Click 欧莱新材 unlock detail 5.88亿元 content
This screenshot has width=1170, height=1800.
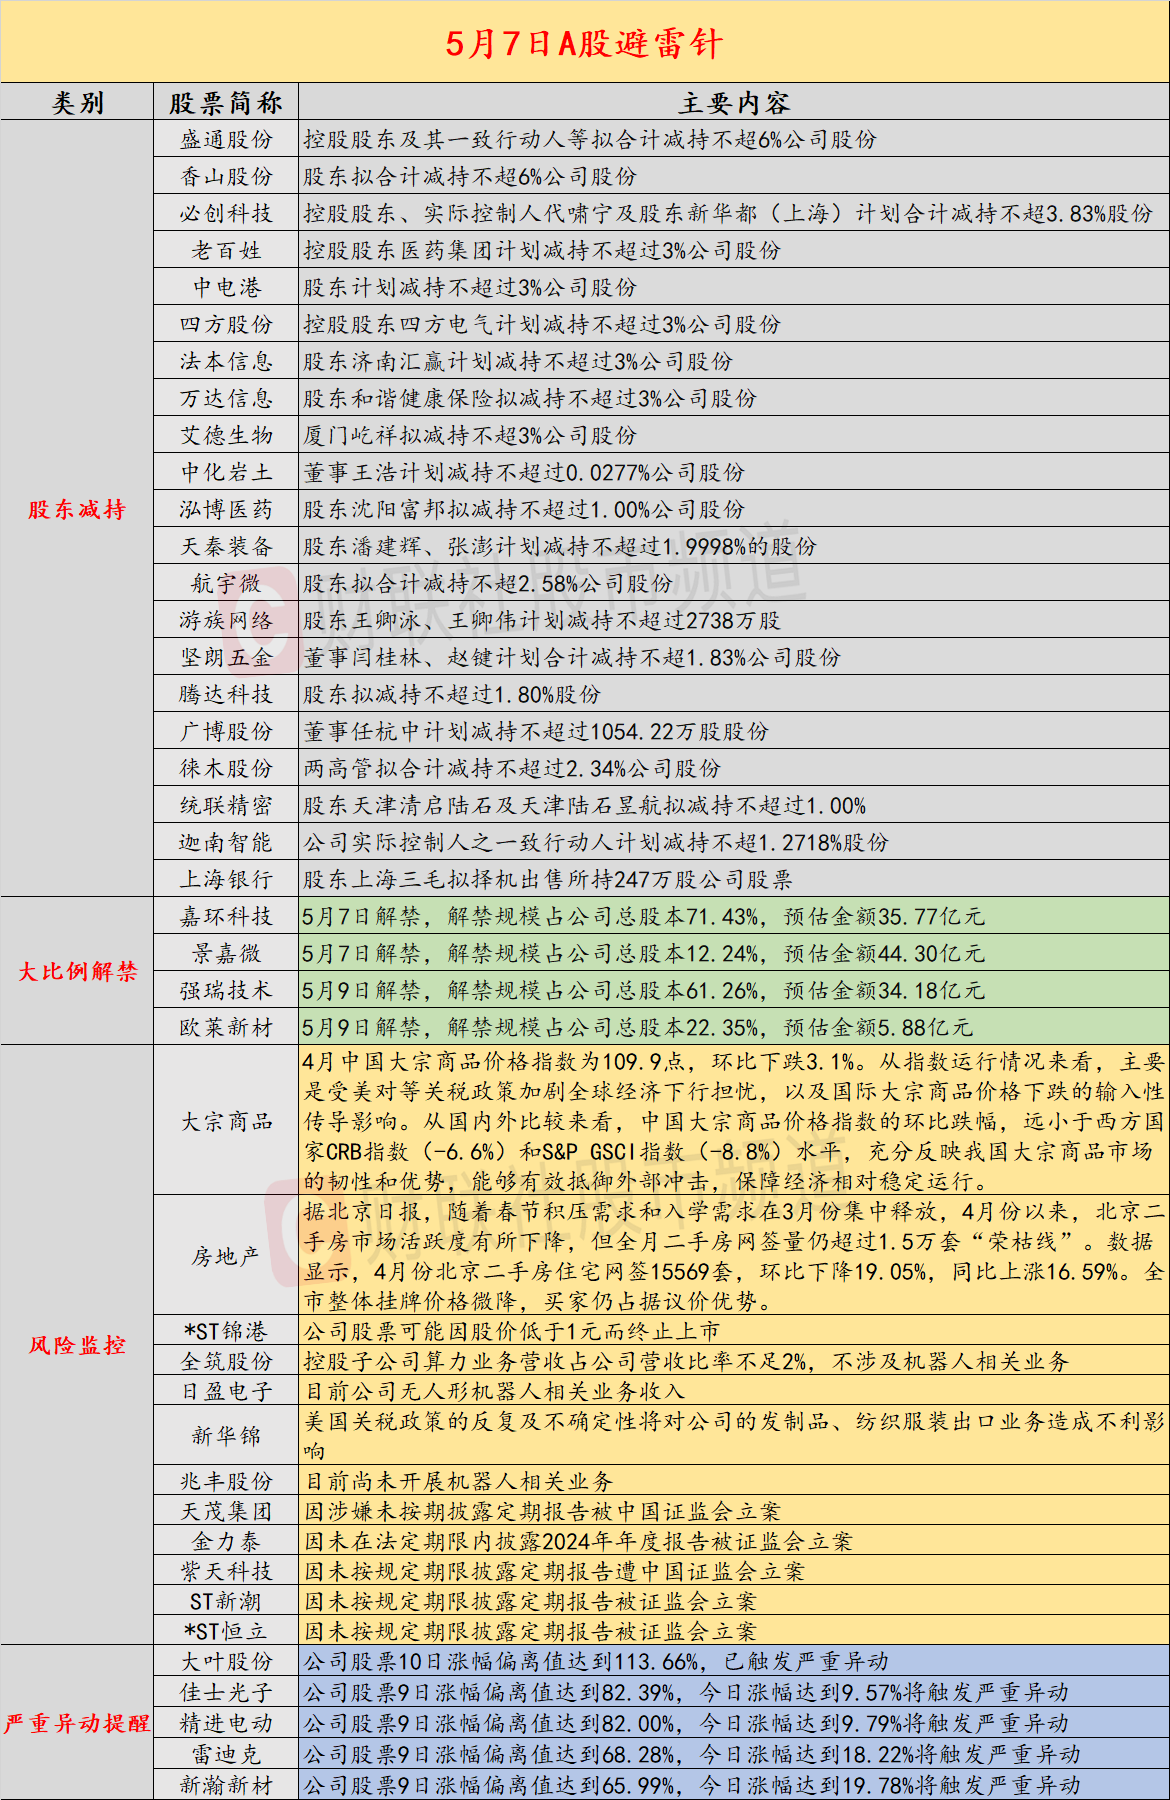[637, 1028]
